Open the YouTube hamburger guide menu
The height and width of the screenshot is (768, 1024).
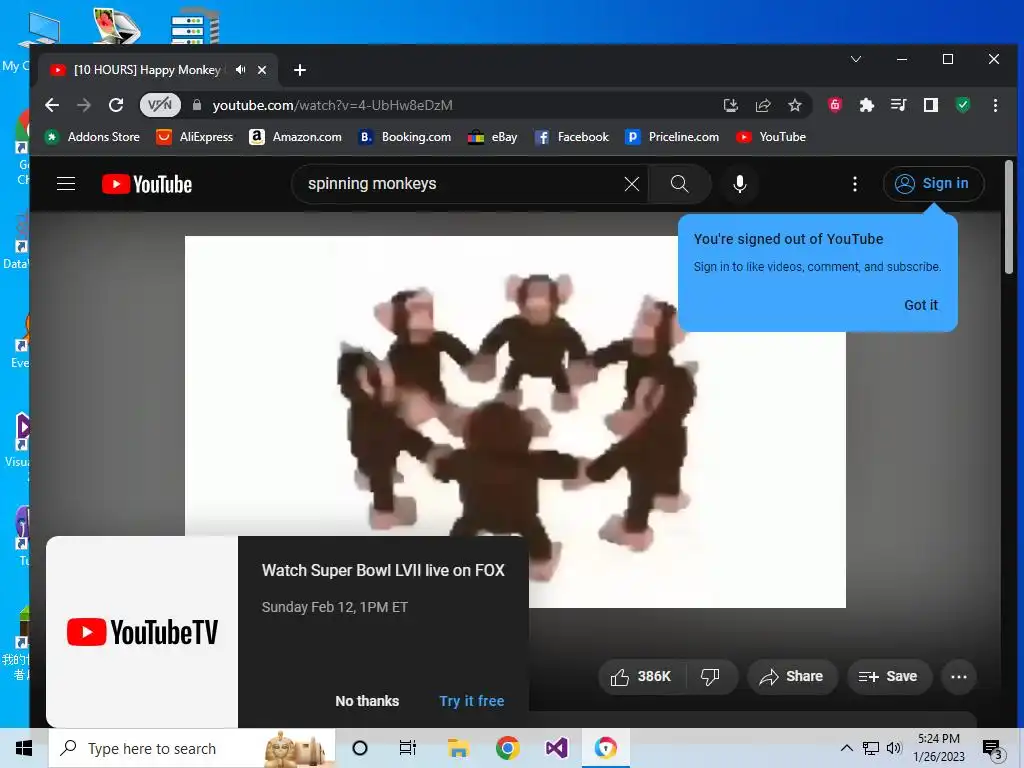(x=66, y=184)
